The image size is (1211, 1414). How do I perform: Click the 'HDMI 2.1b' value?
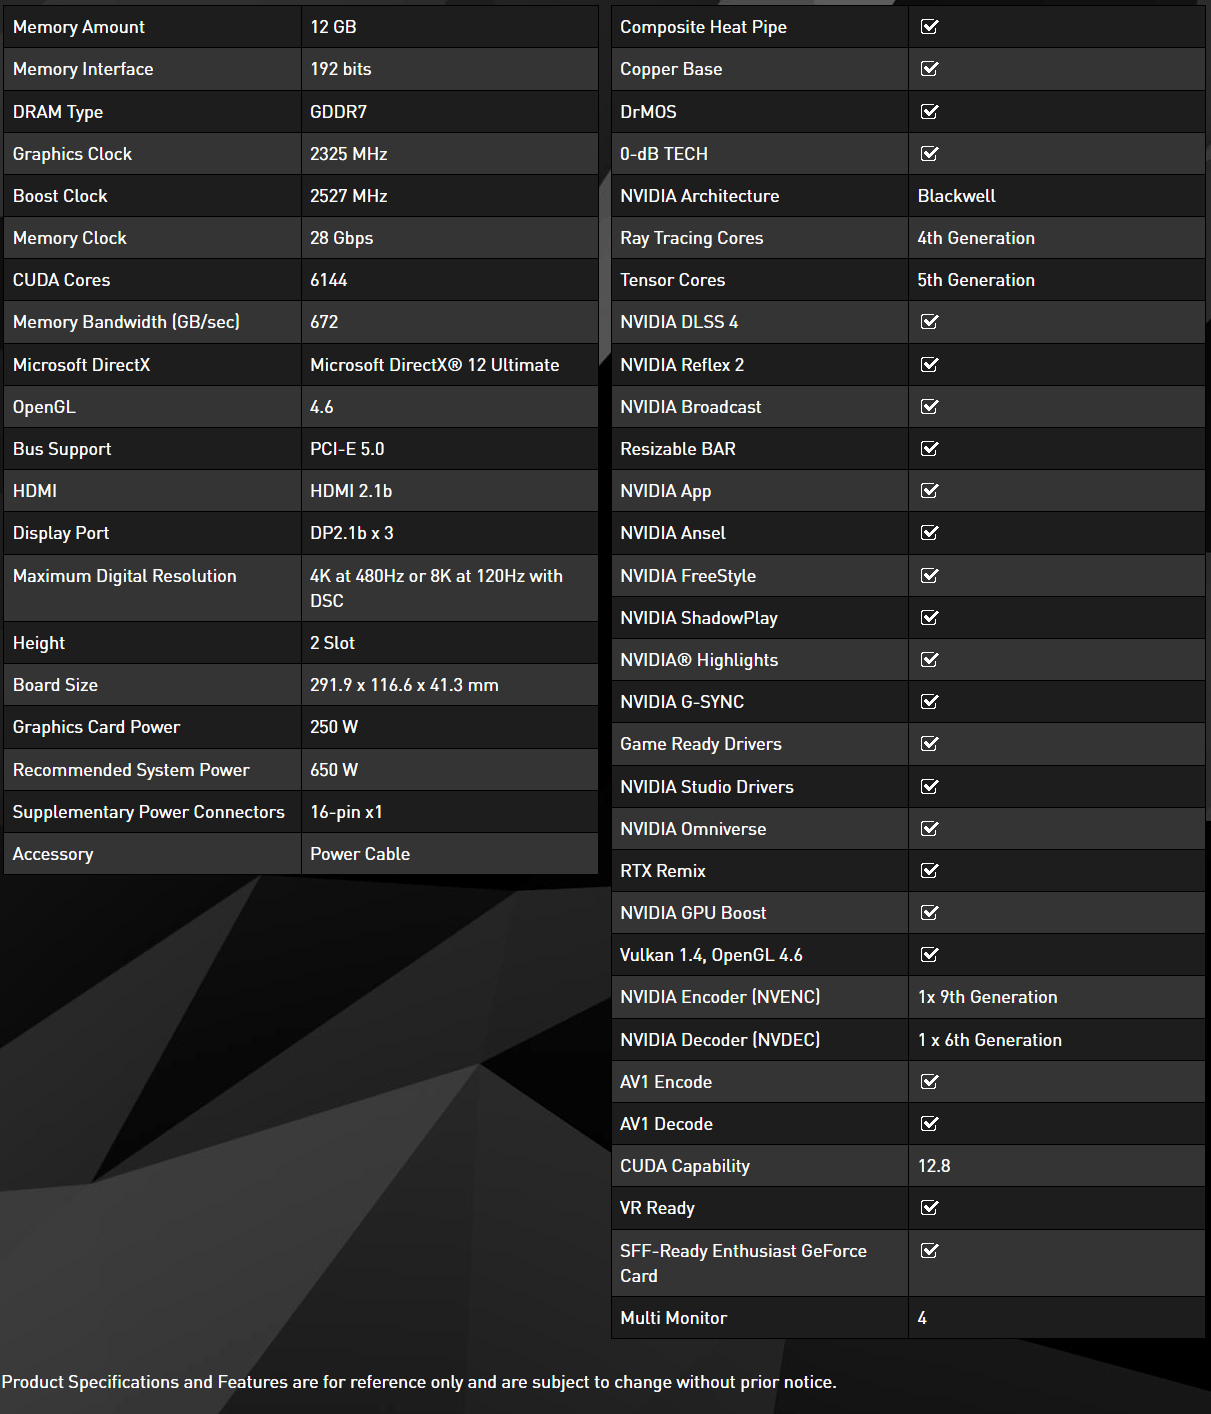click(351, 491)
